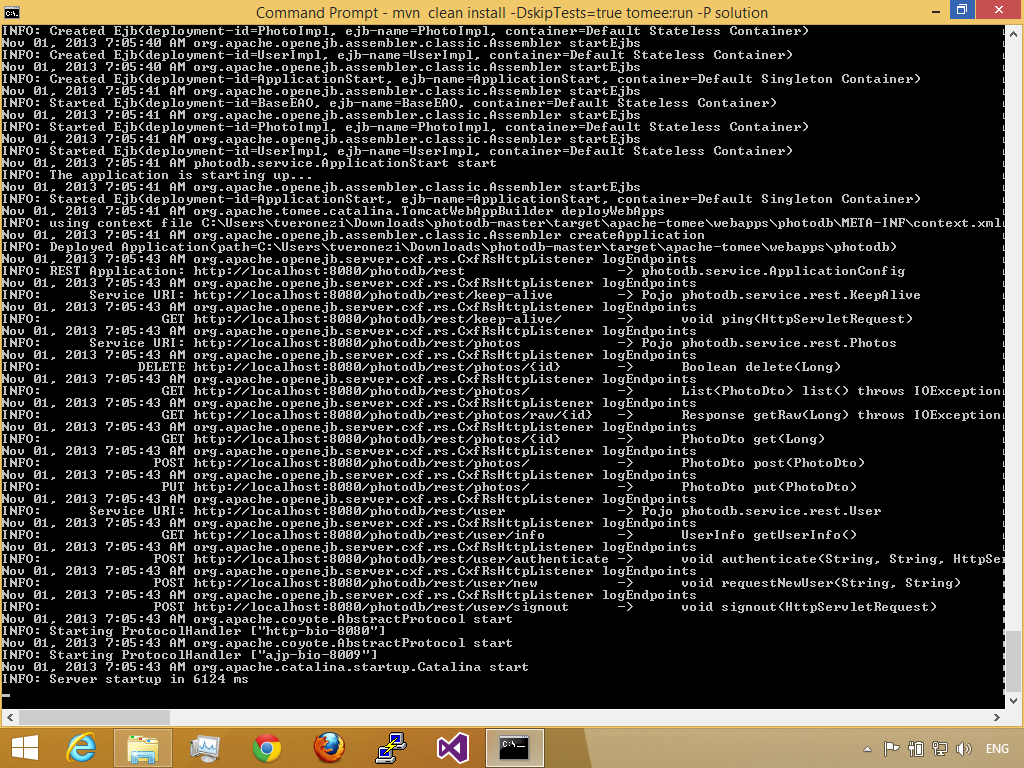
Task: Open the Command Prompt system menu icon
Action: (12, 12)
